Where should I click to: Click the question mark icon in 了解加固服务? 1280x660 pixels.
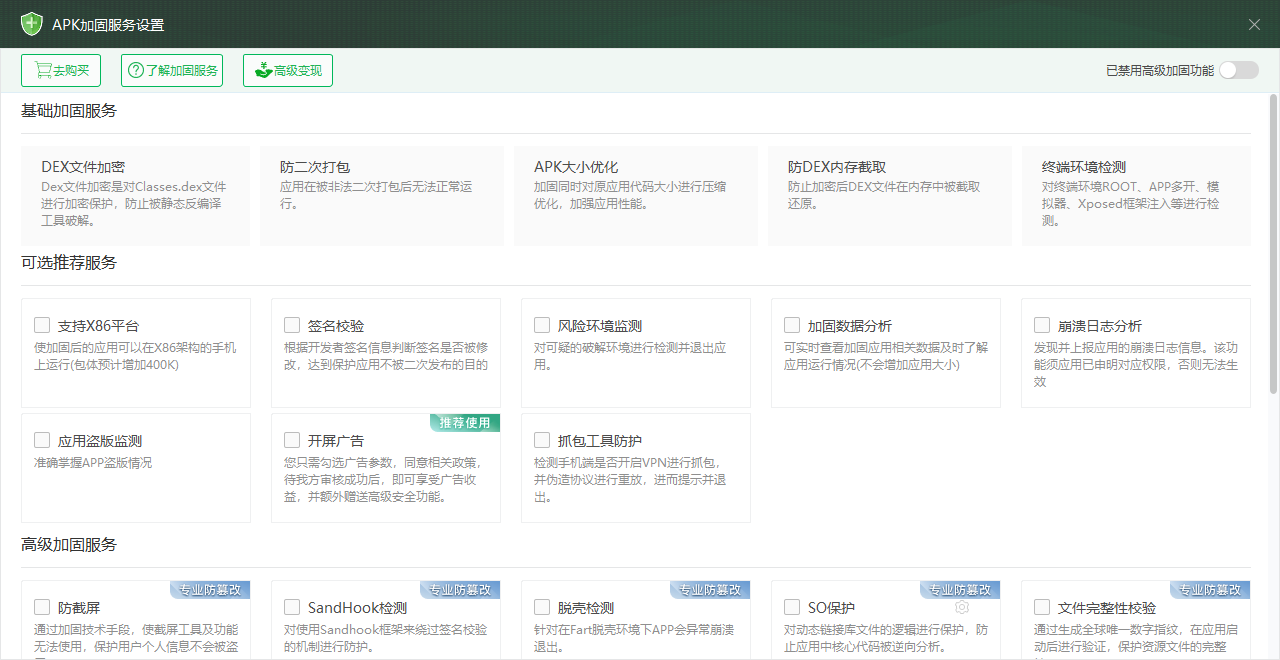(x=137, y=70)
